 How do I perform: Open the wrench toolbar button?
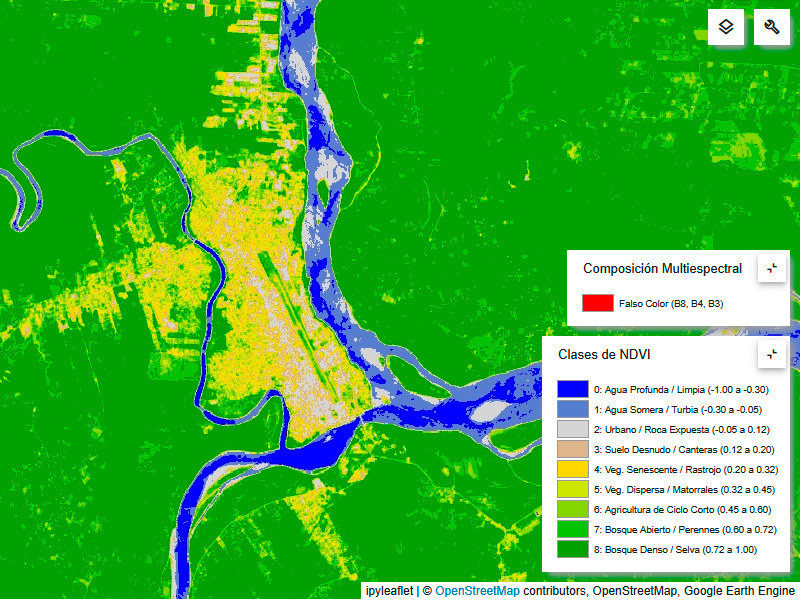click(x=771, y=27)
